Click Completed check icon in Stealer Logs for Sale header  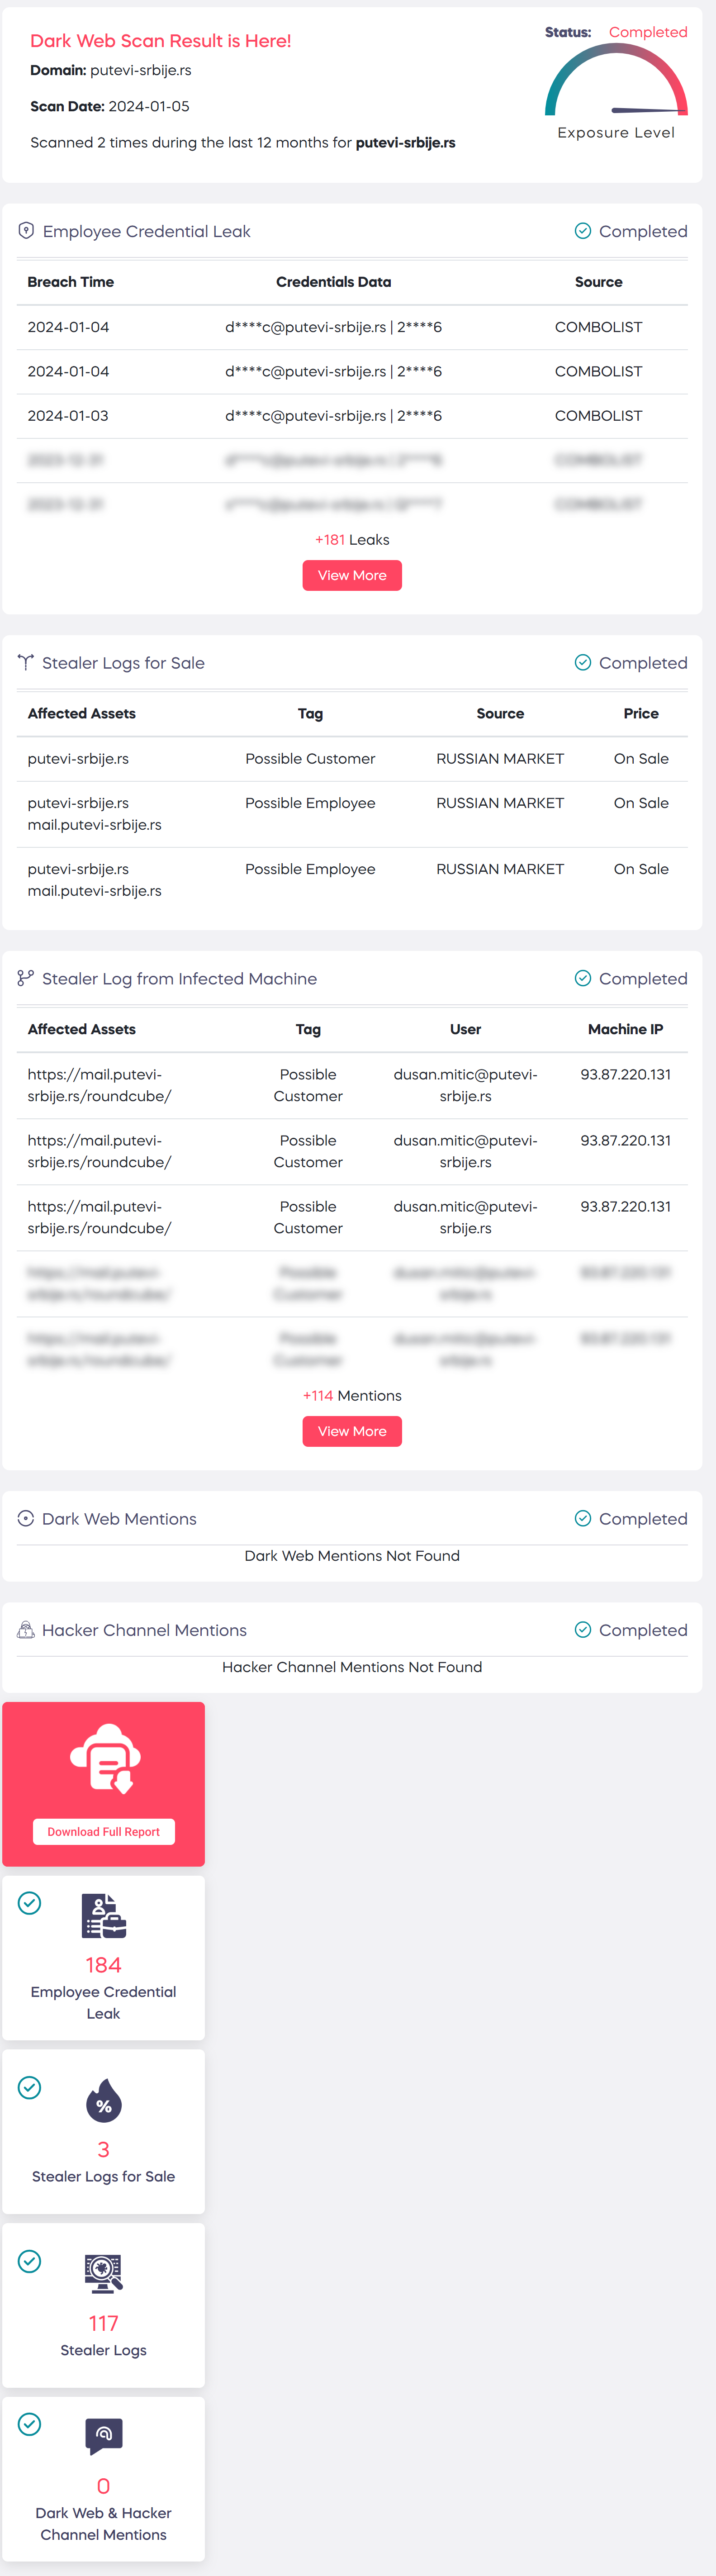click(x=583, y=663)
